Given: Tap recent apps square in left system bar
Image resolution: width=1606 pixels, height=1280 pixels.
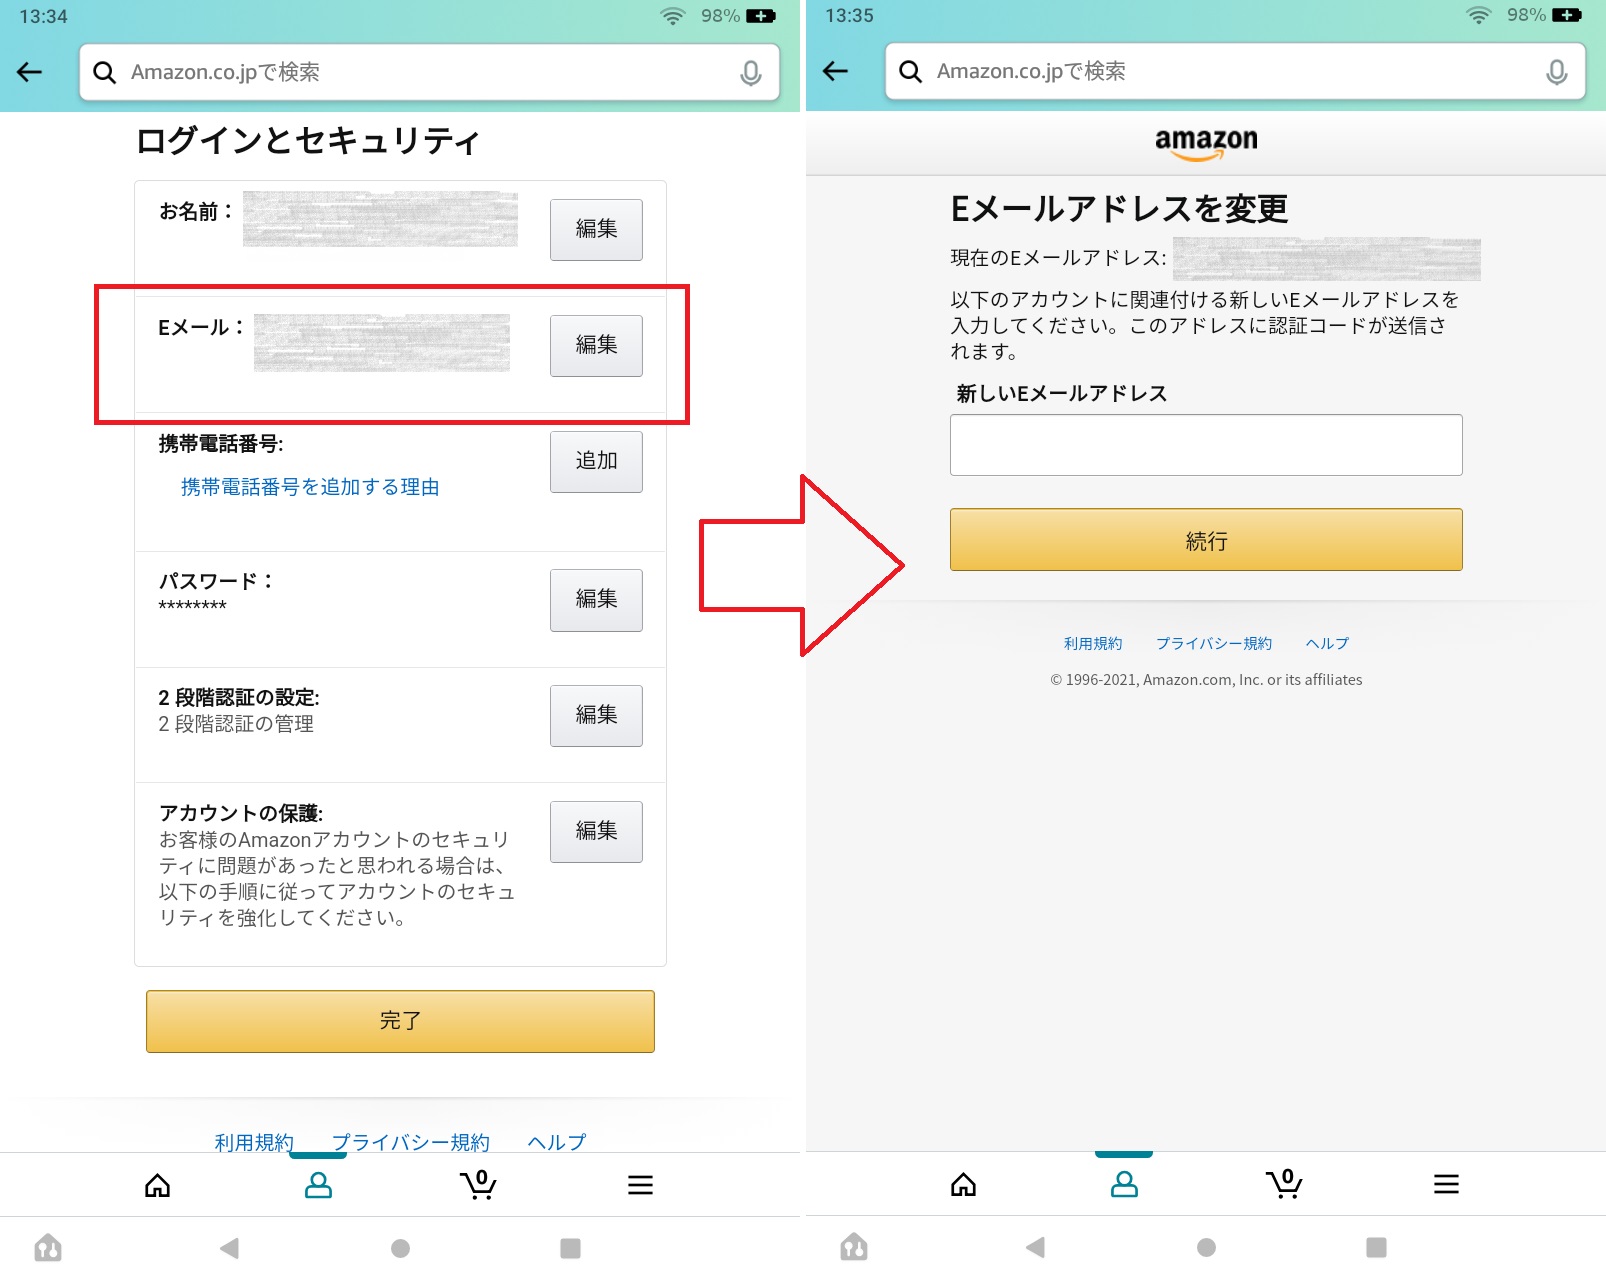Looking at the screenshot, I should [x=570, y=1248].
